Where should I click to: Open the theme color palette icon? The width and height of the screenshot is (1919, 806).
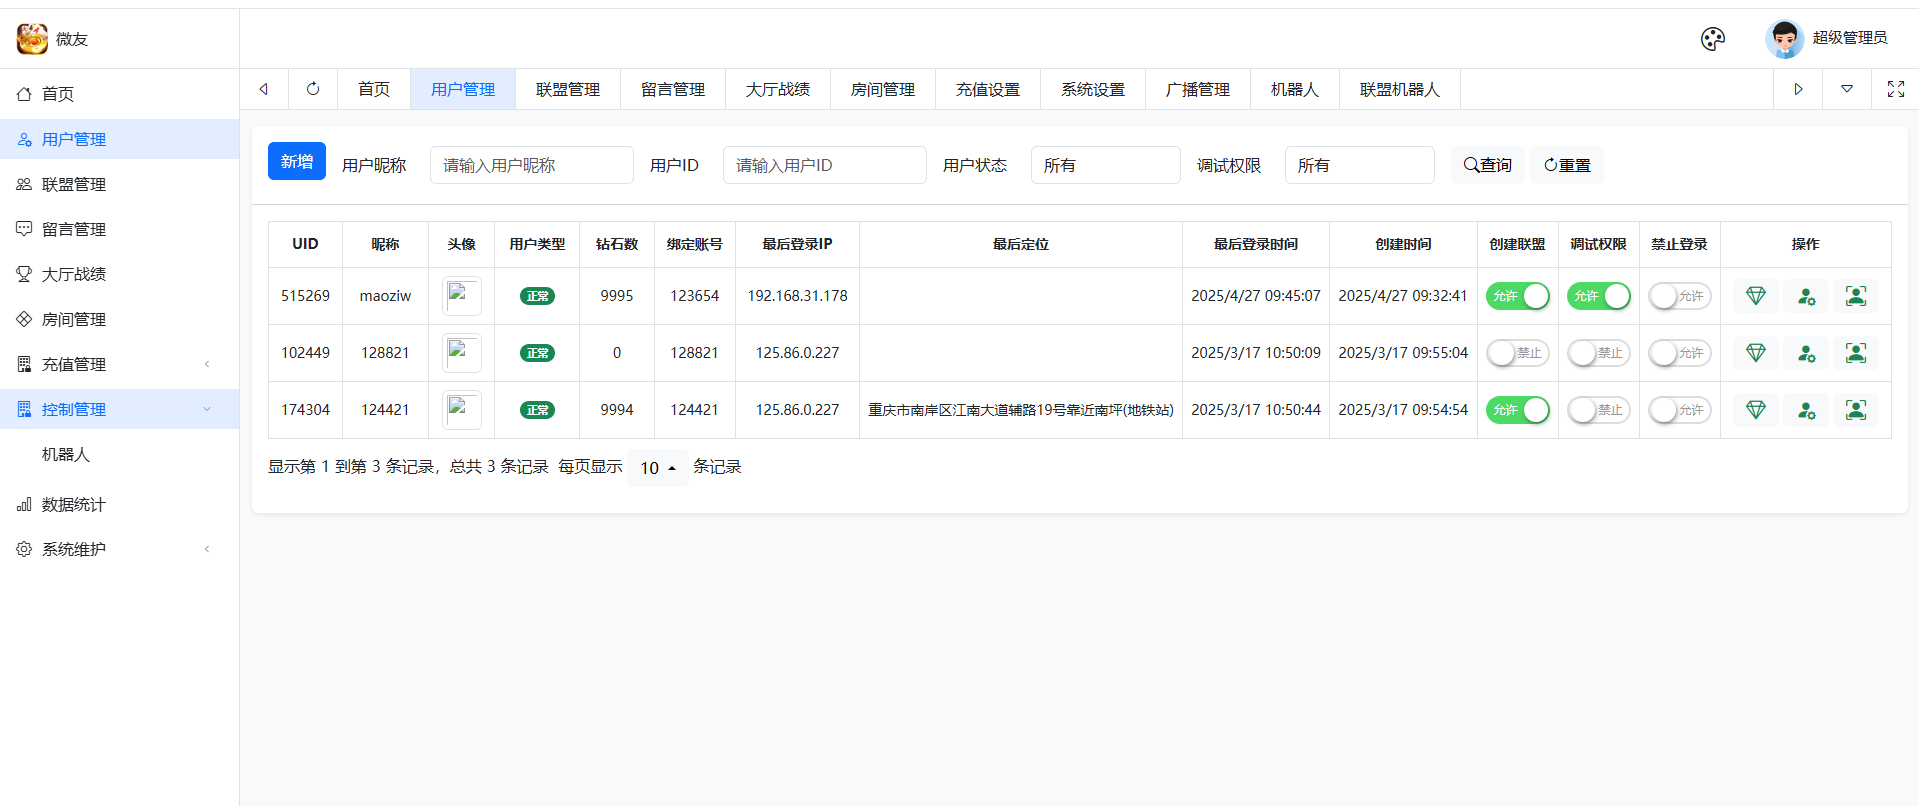(x=1712, y=39)
